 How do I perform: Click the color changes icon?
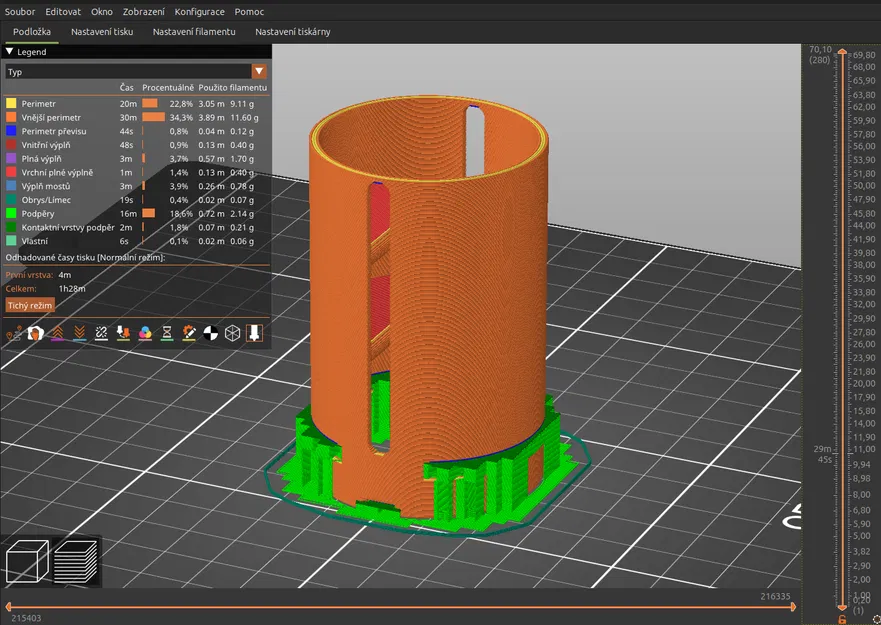[x=145, y=333]
